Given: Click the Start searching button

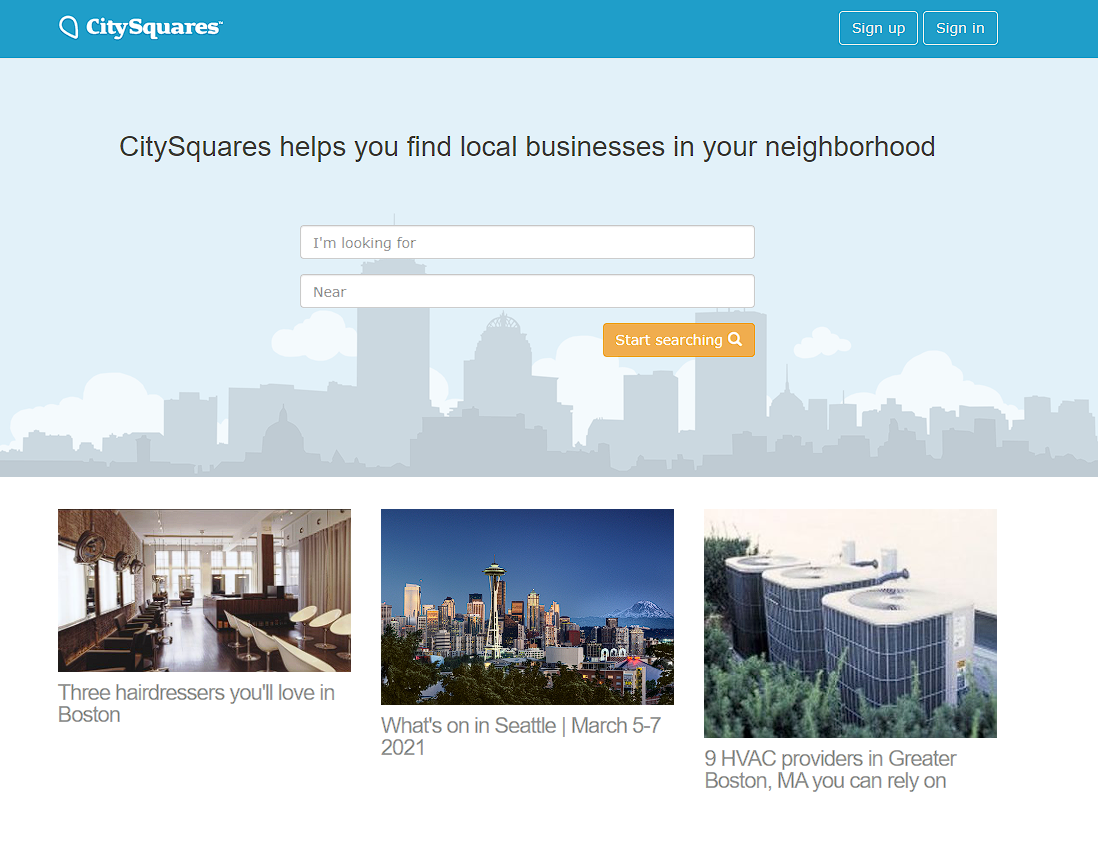Looking at the screenshot, I should coord(679,340).
